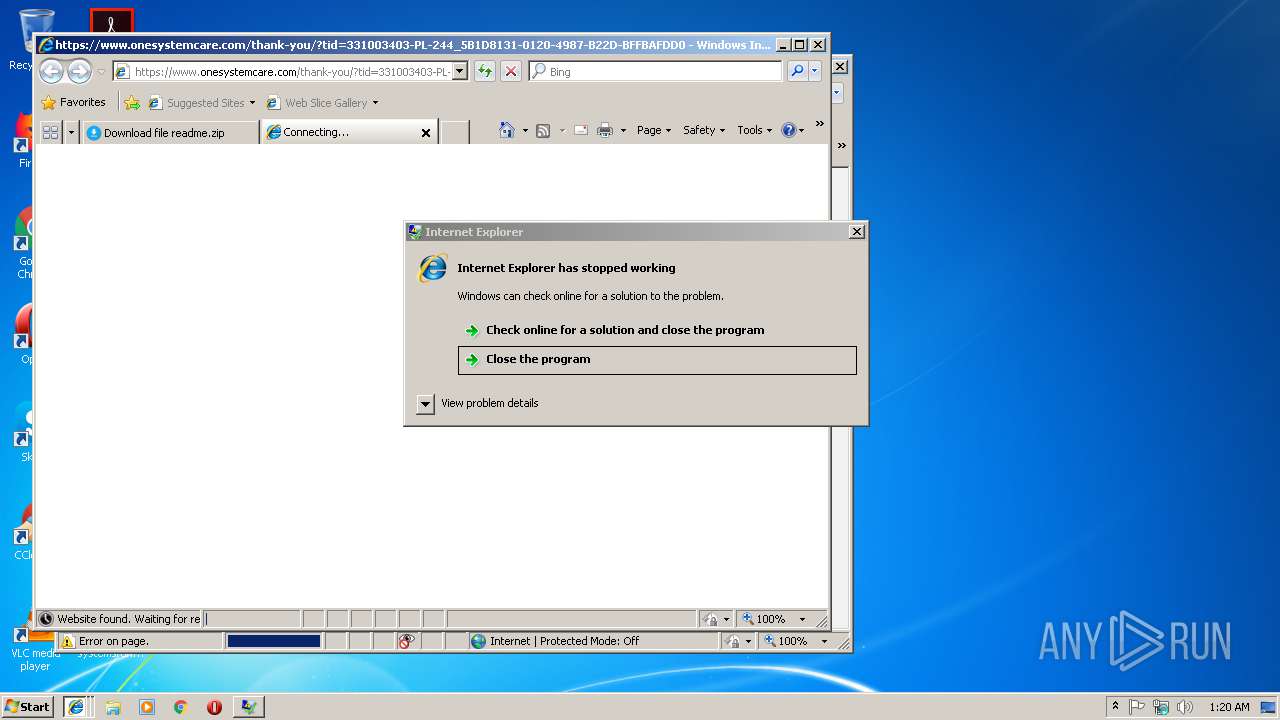Click the Home icon in command bar
Screen dimensions: 1280x720
coord(507,130)
